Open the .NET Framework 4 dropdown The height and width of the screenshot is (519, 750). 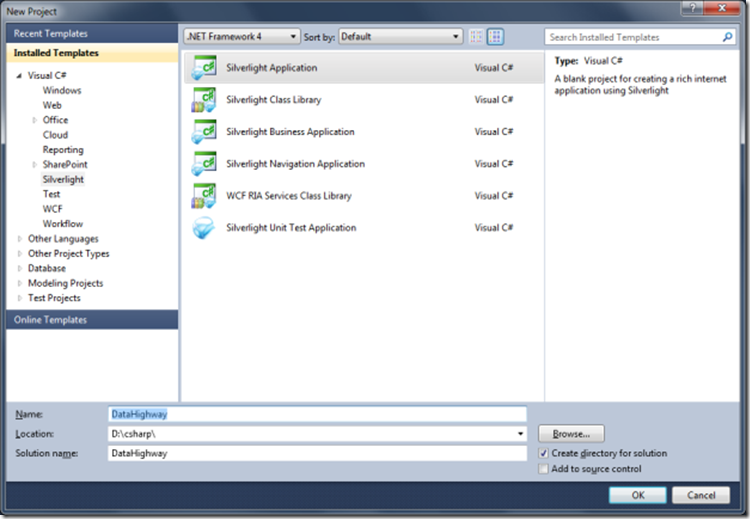pos(242,36)
